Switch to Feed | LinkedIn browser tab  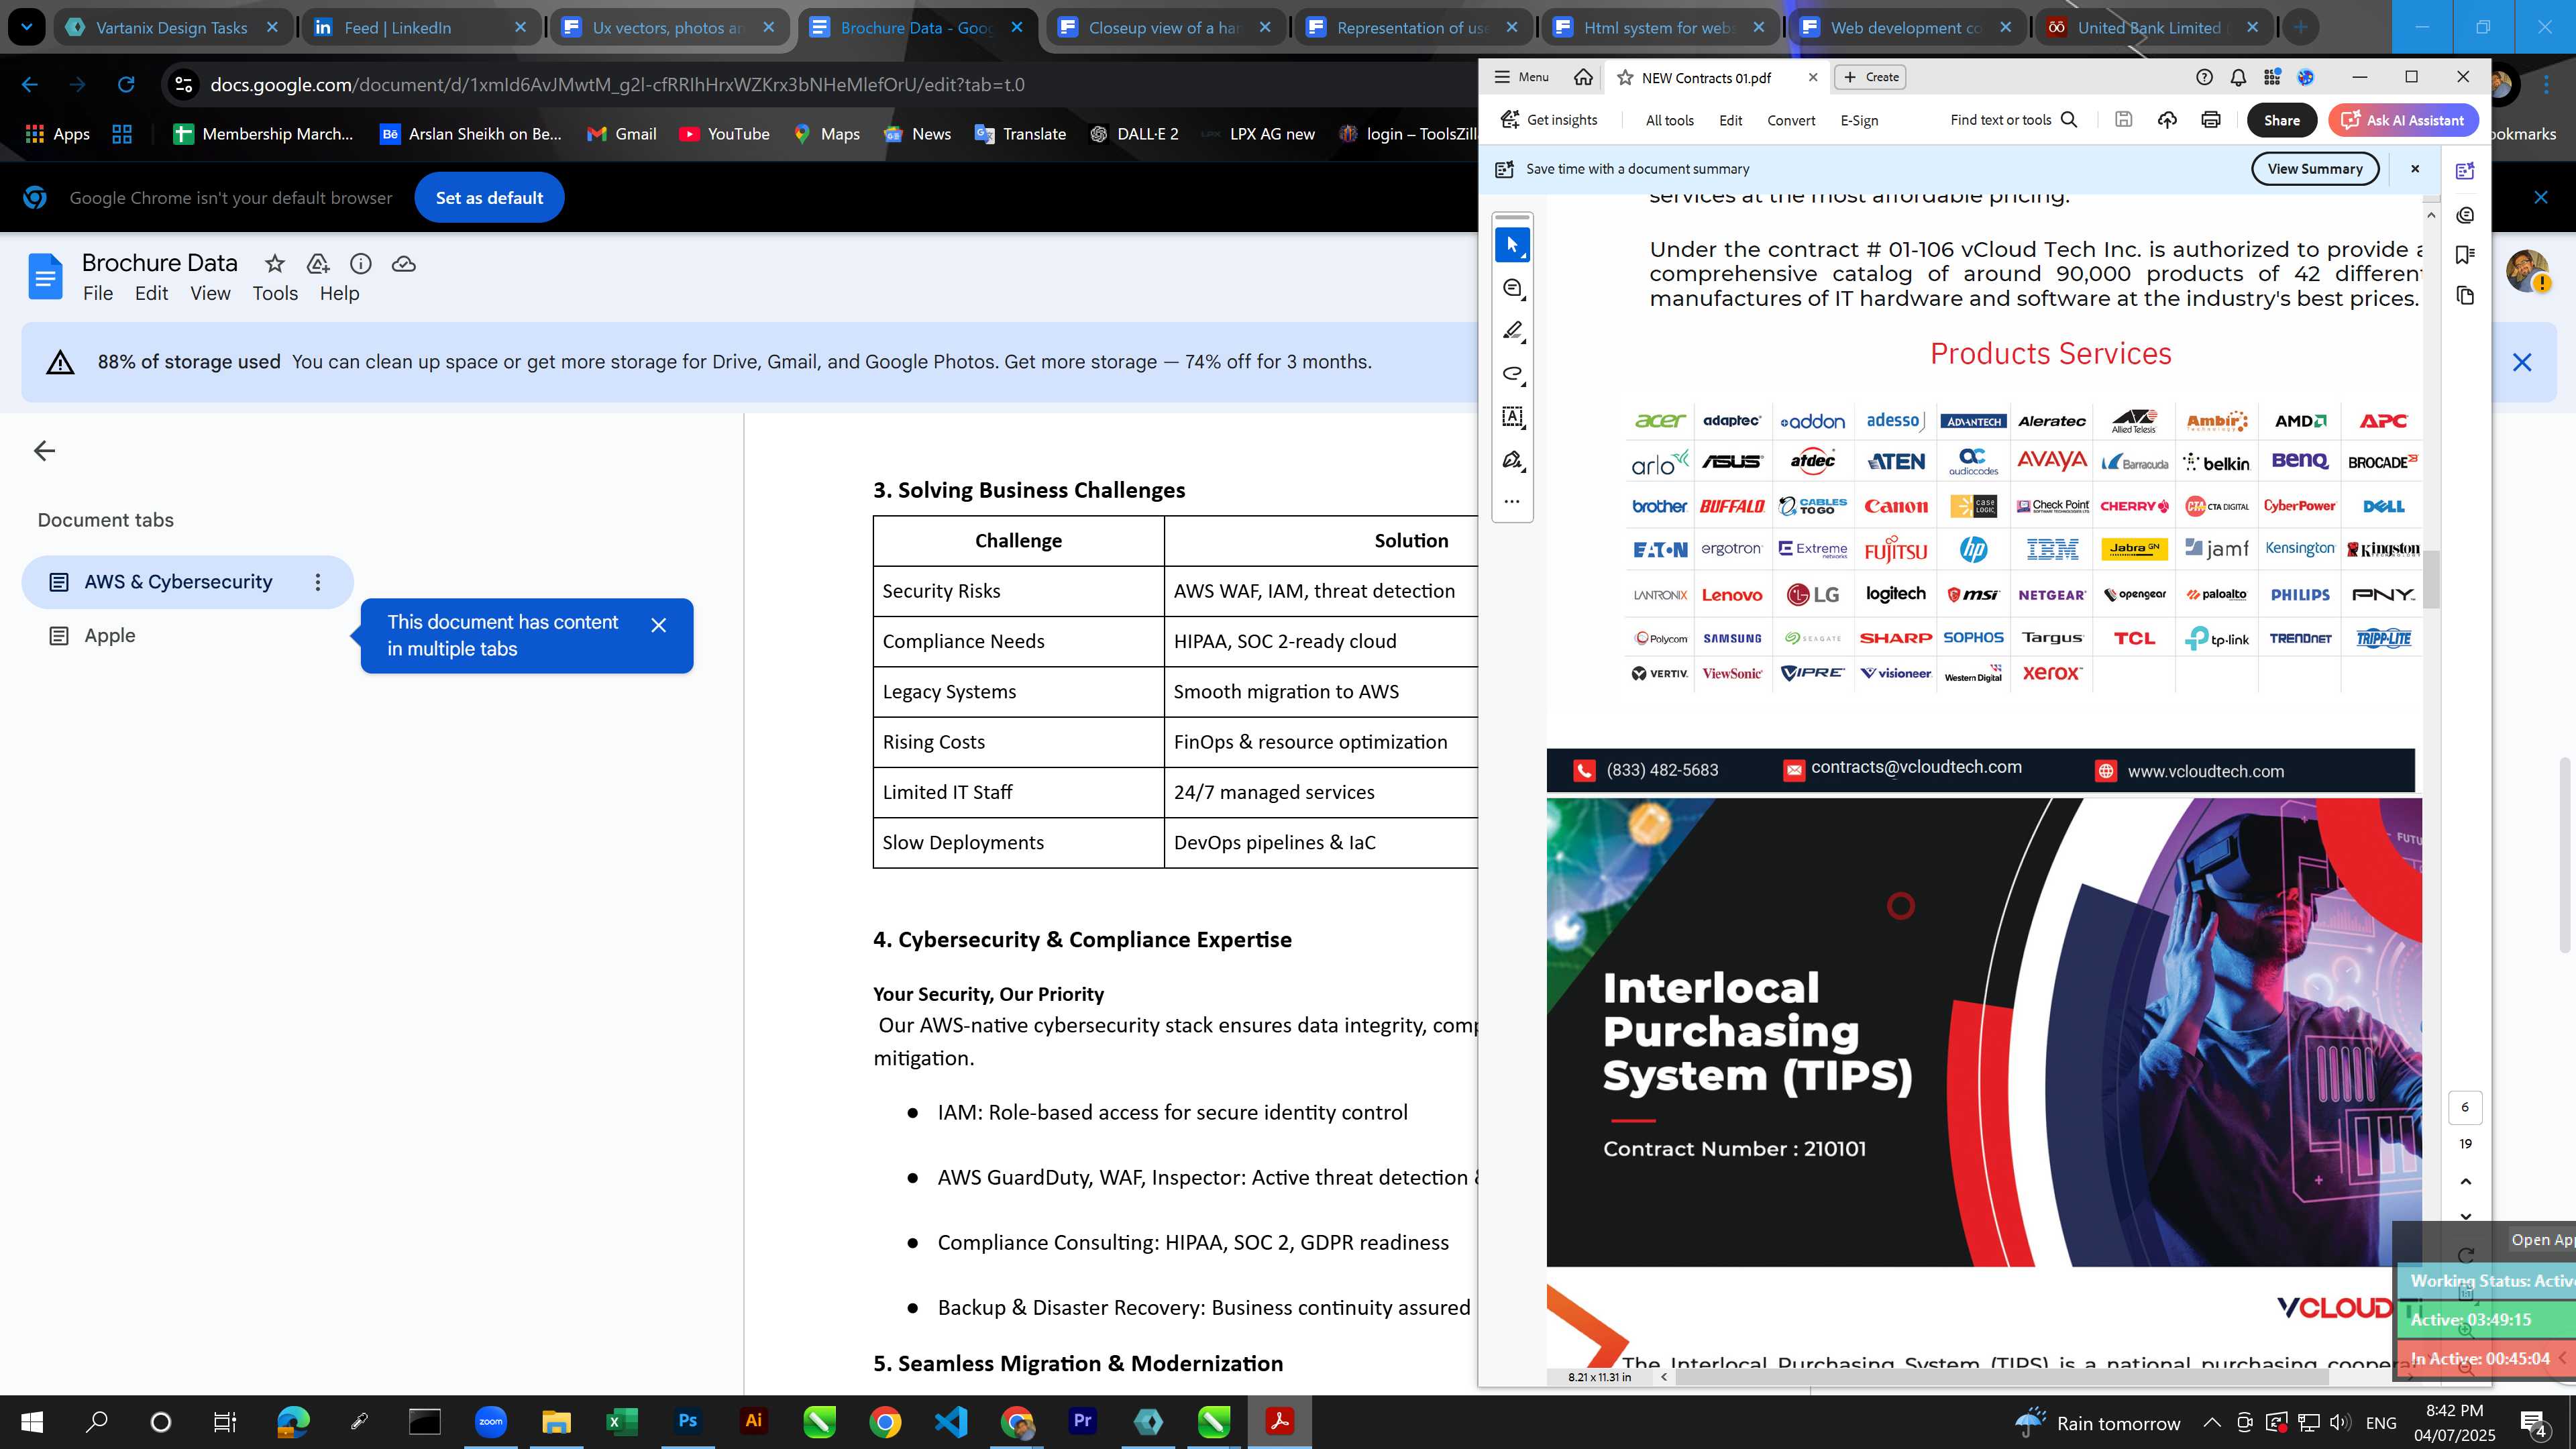(420, 28)
